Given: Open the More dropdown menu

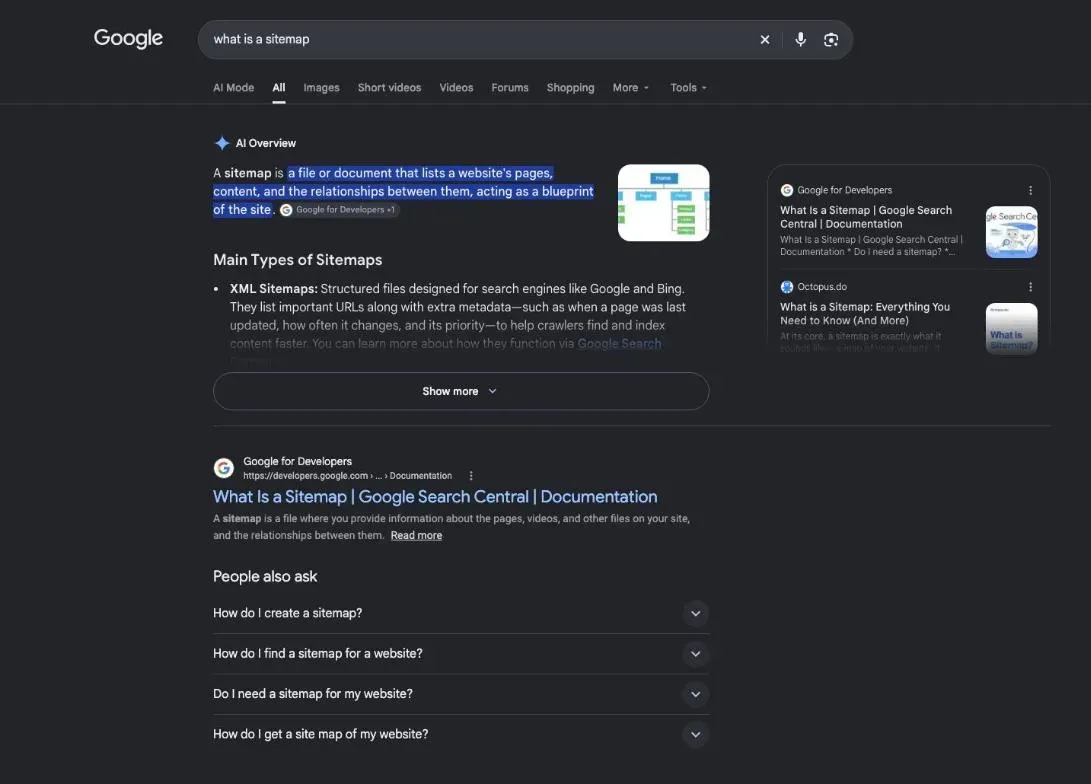Looking at the screenshot, I should pyautogui.click(x=630, y=88).
